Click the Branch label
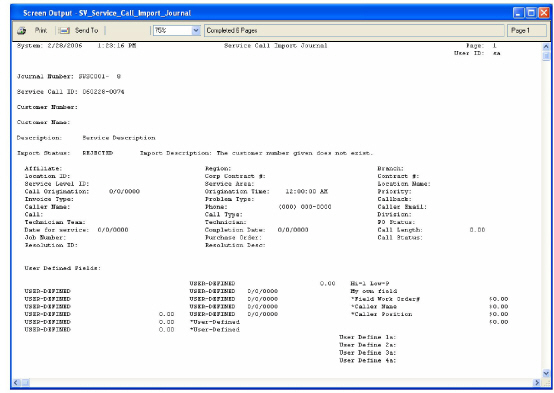Viewport: 554px width, 393px height. pyautogui.click(x=390, y=169)
